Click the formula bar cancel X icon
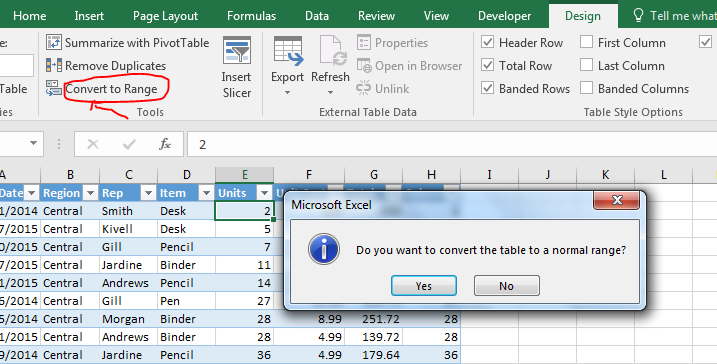The width and height of the screenshot is (717, 364). (93, 145)
